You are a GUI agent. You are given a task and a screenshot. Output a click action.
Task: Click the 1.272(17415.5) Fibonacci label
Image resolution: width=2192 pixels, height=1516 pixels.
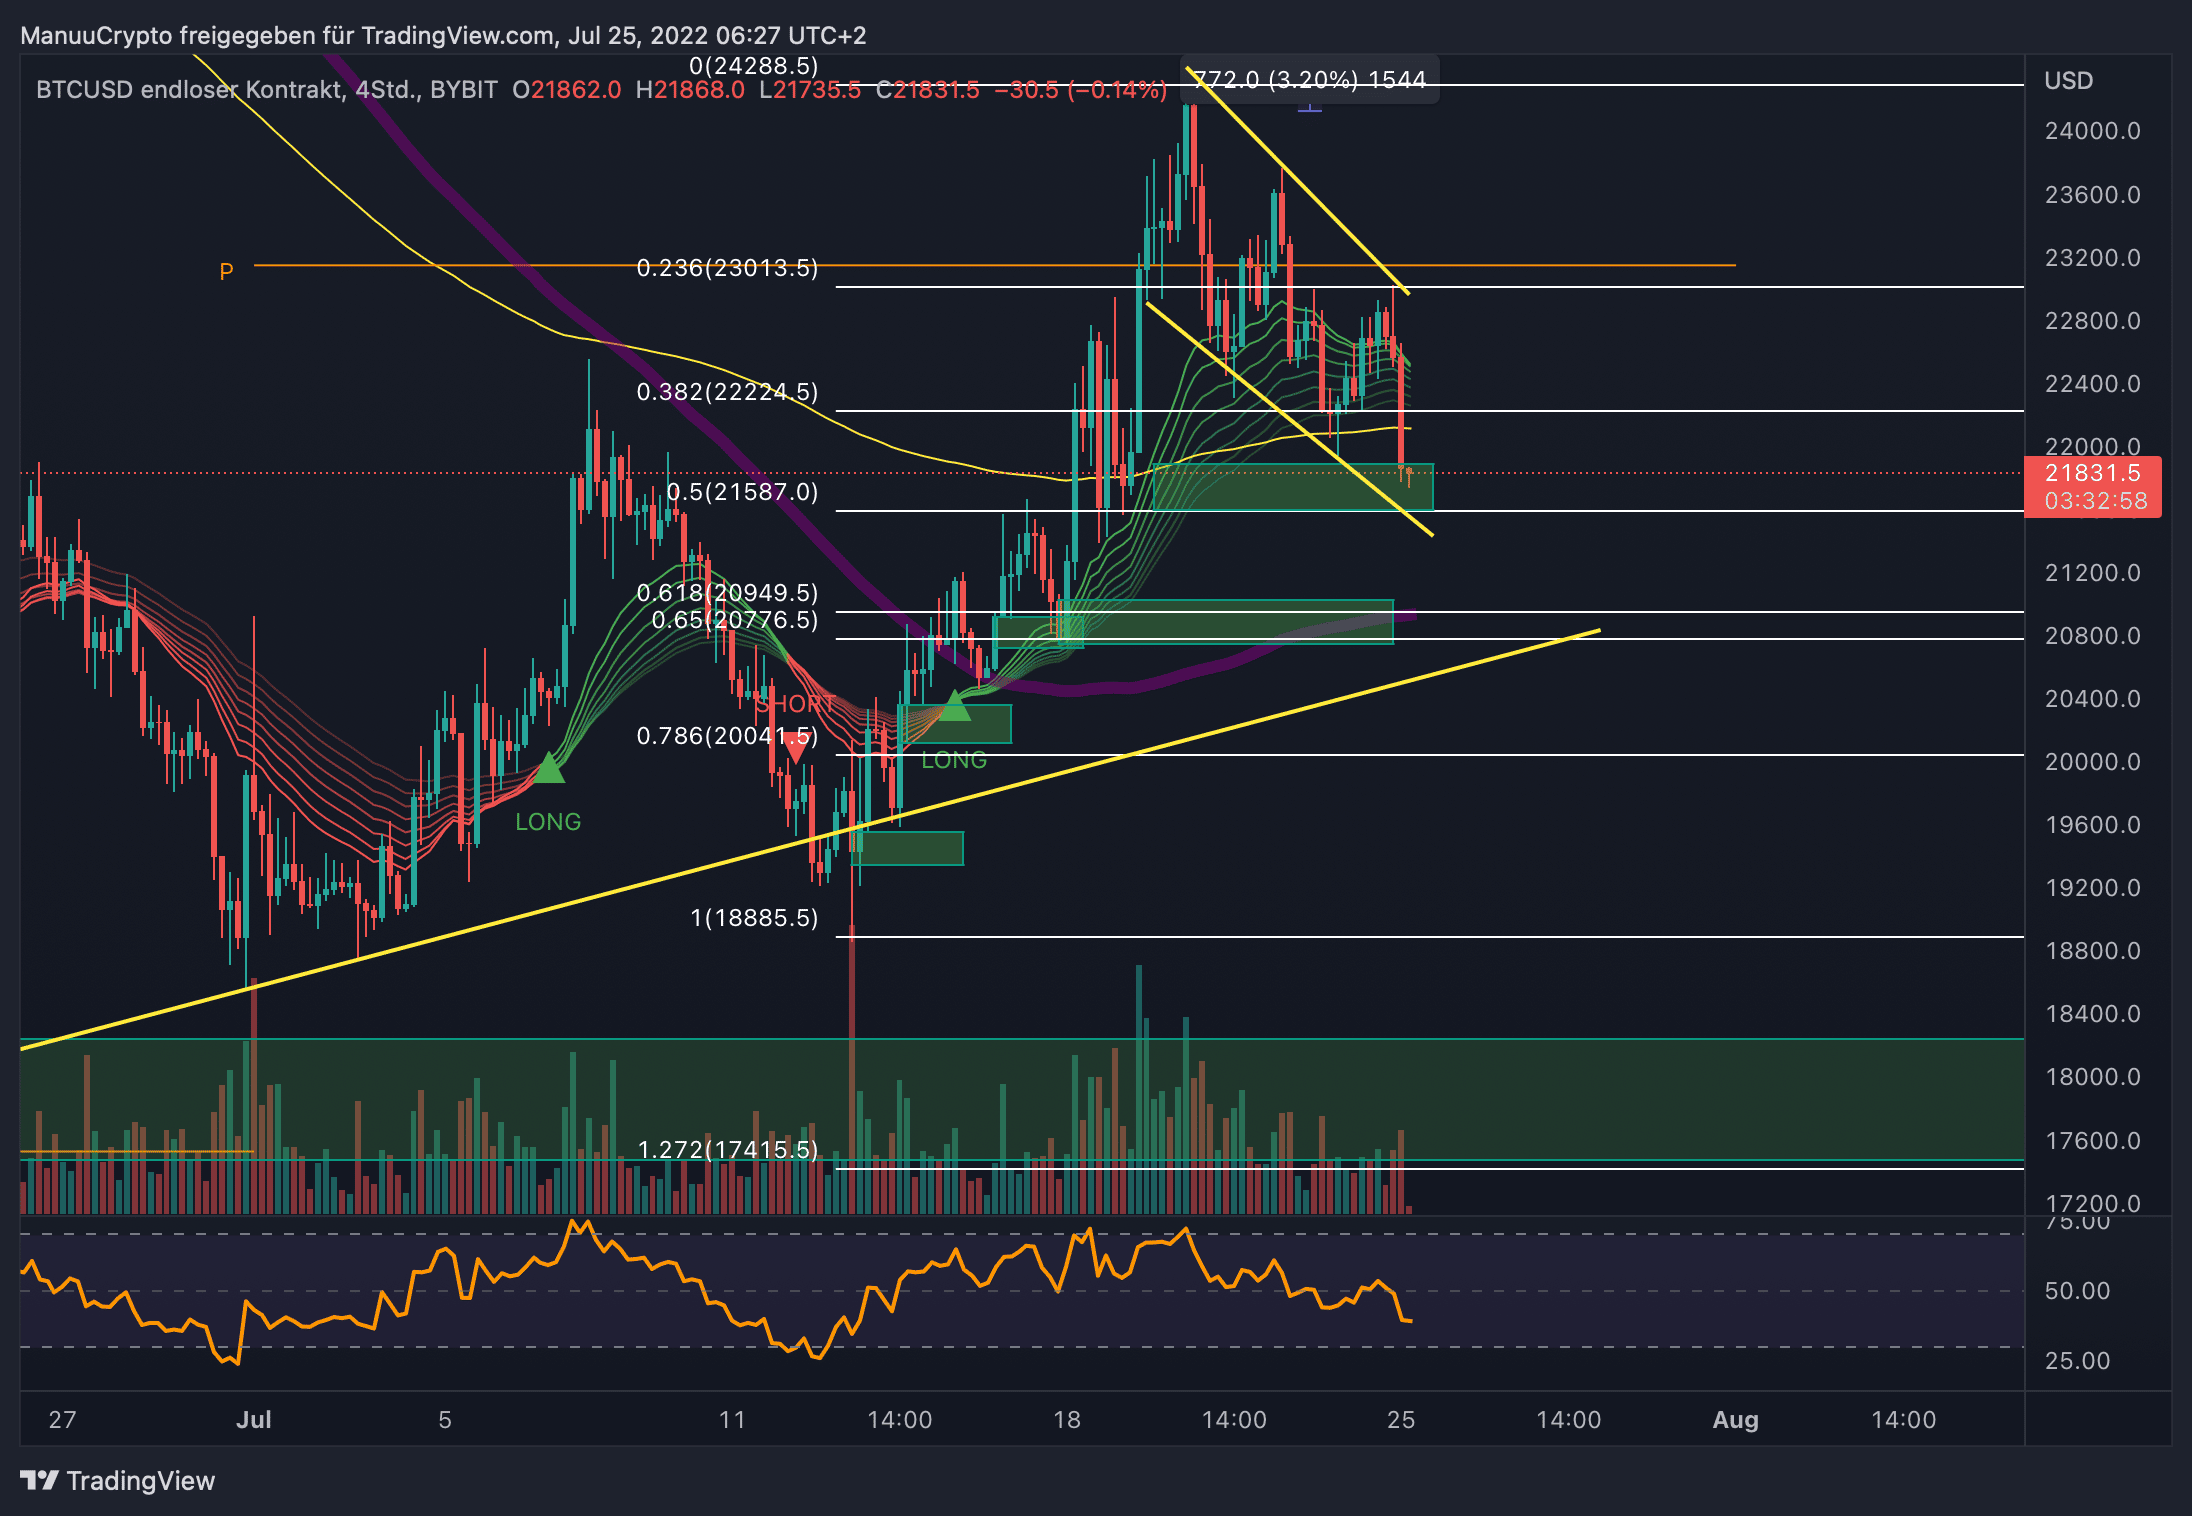click(x=727, y=1150)
